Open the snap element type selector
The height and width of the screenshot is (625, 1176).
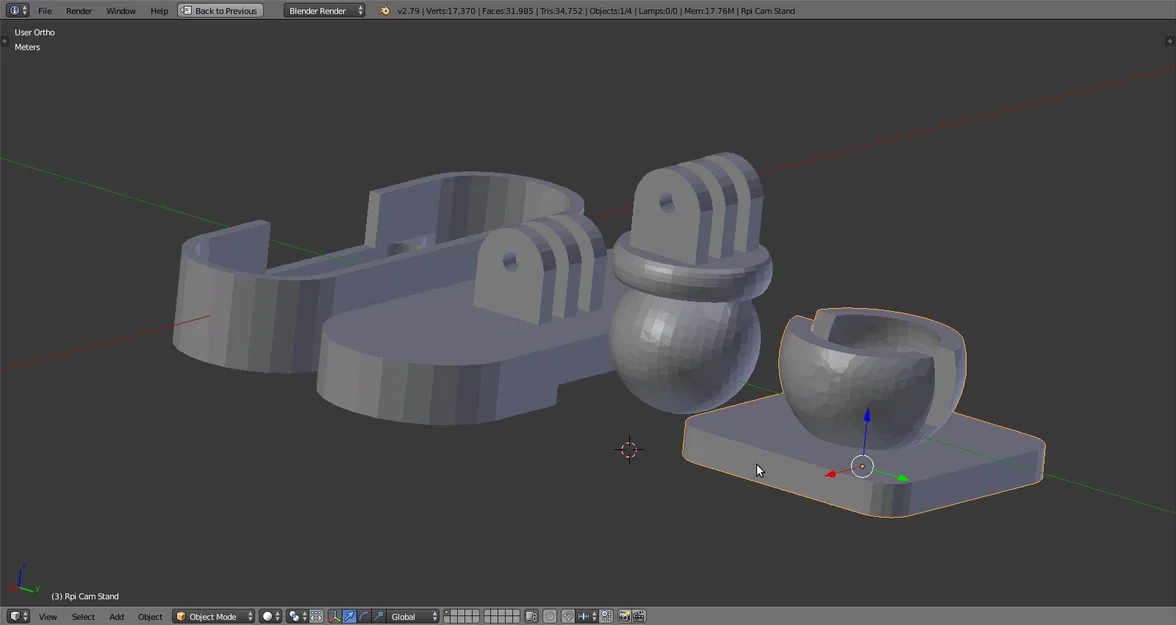[587, 617]
